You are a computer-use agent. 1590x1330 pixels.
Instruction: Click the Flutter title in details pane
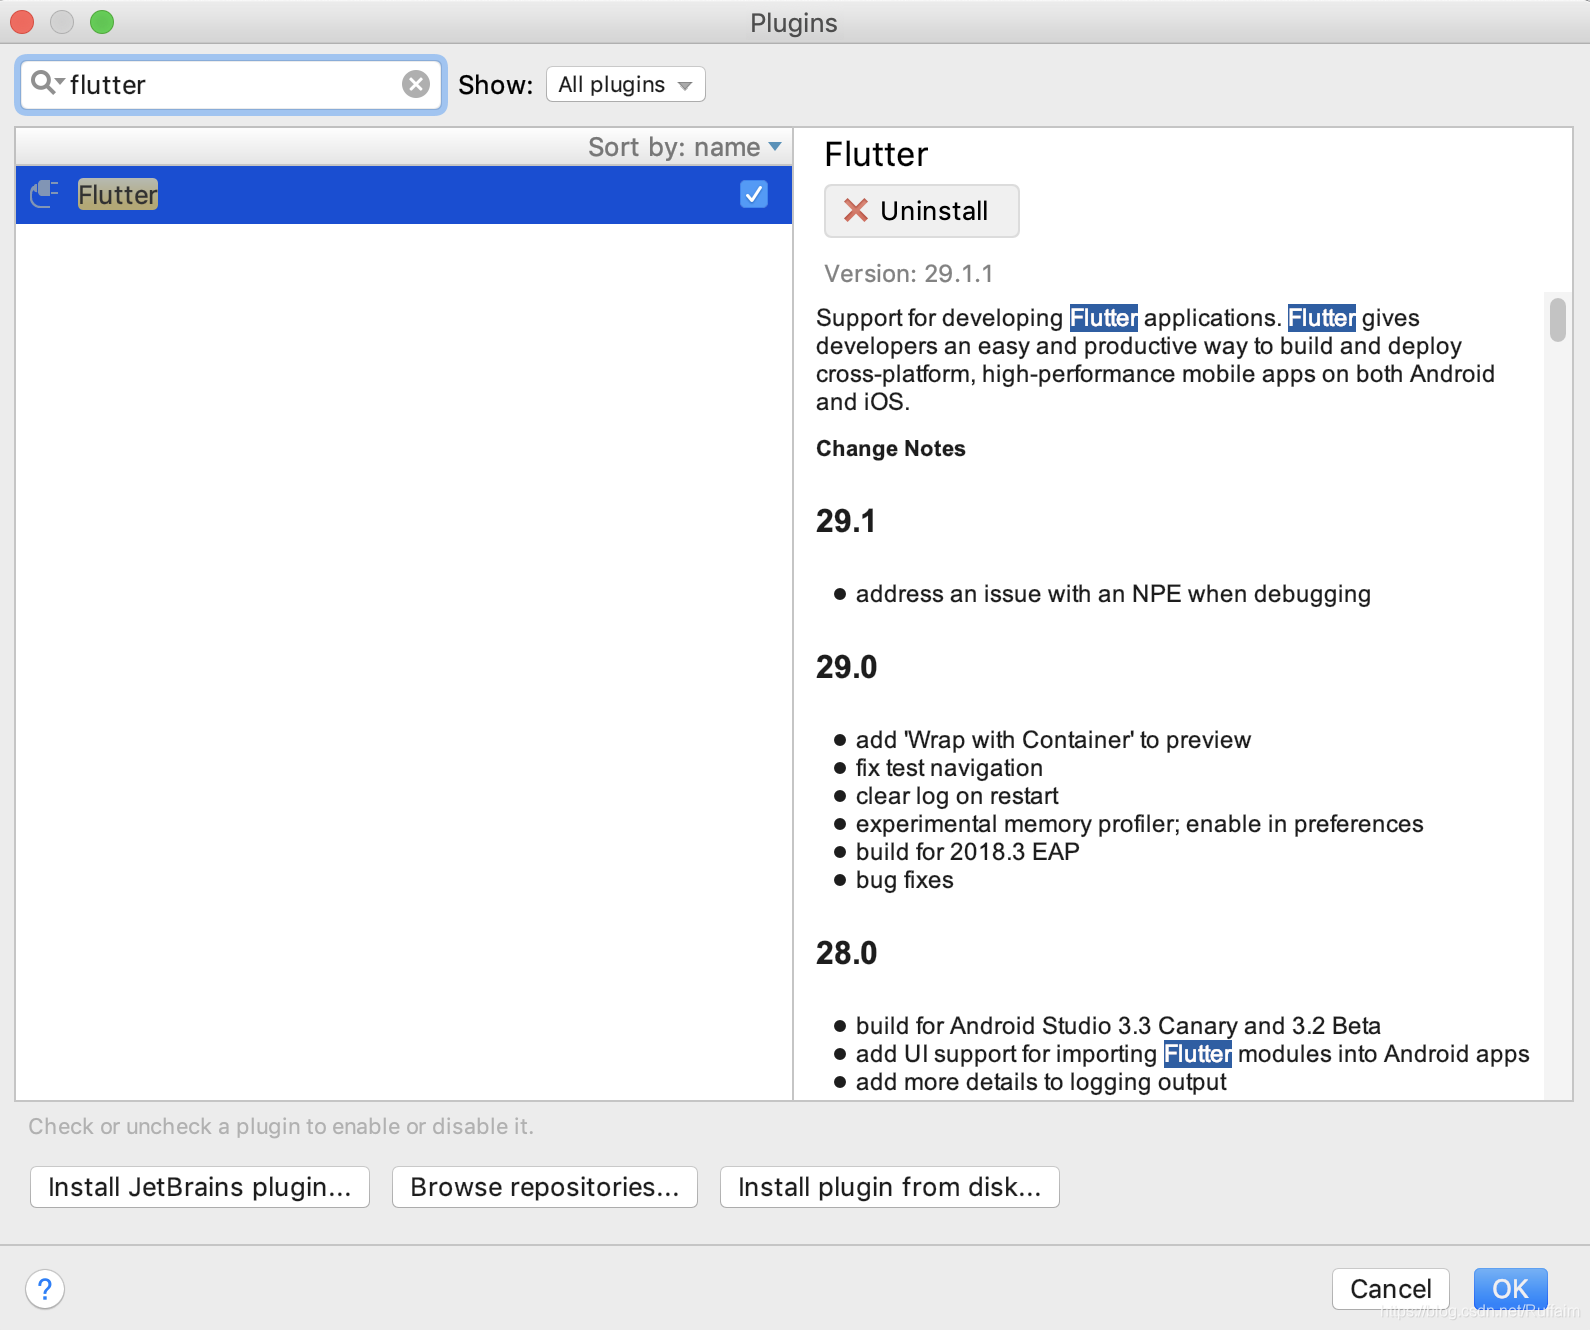click(876, 155)
